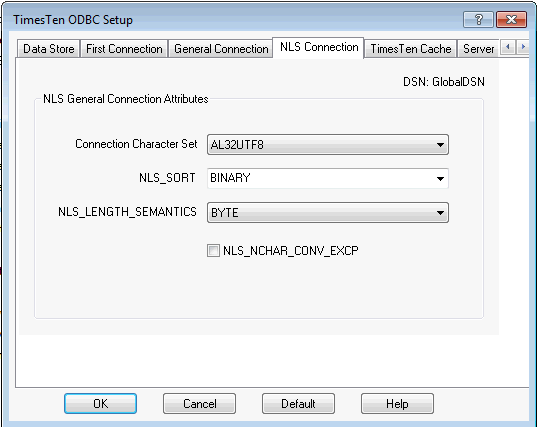Close the TimesTen ODBC Setup dialog
Image resolution: width=538 pixels, height=427 pixels.
coord(511,20)
